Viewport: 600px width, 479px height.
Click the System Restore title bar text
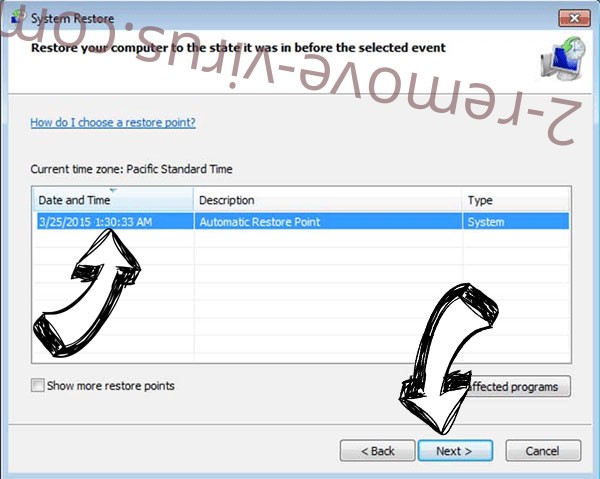coord(72,18)
